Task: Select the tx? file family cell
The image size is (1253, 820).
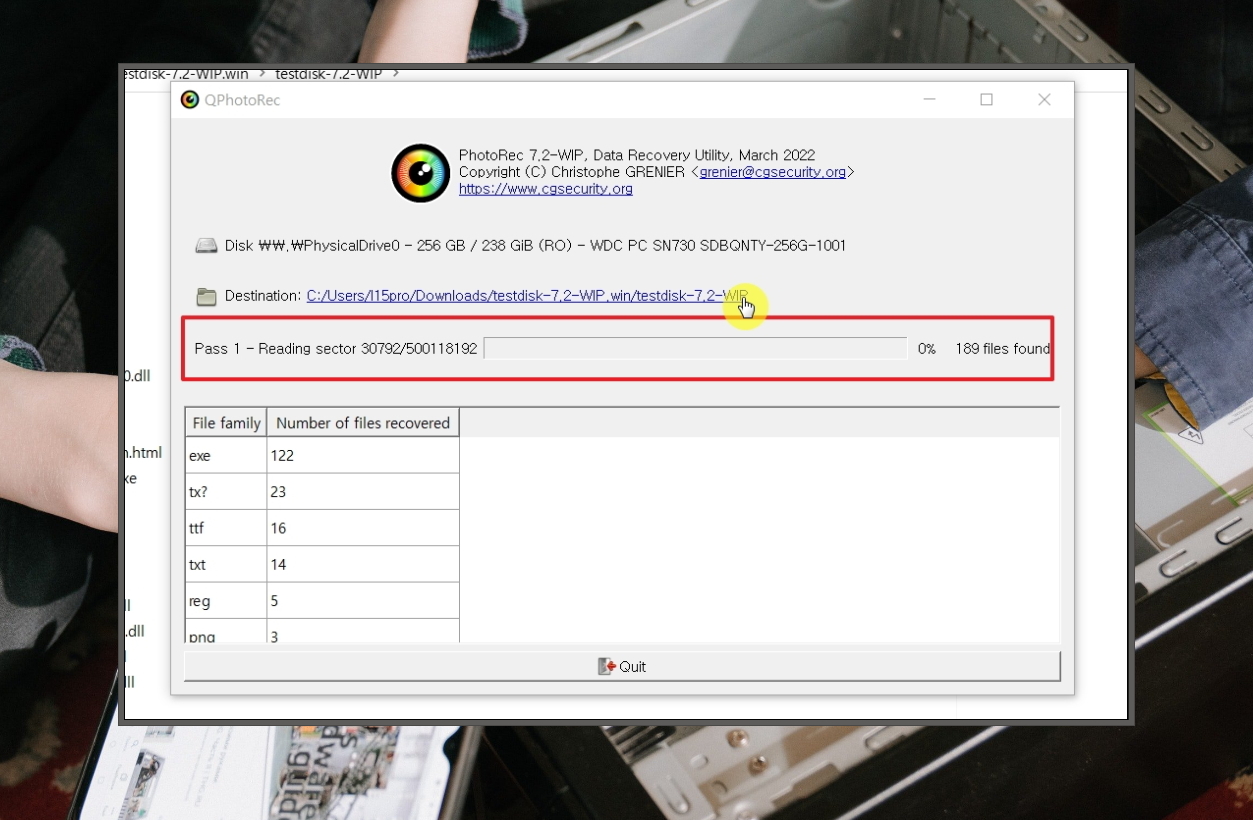Action: tap(226, 492)
